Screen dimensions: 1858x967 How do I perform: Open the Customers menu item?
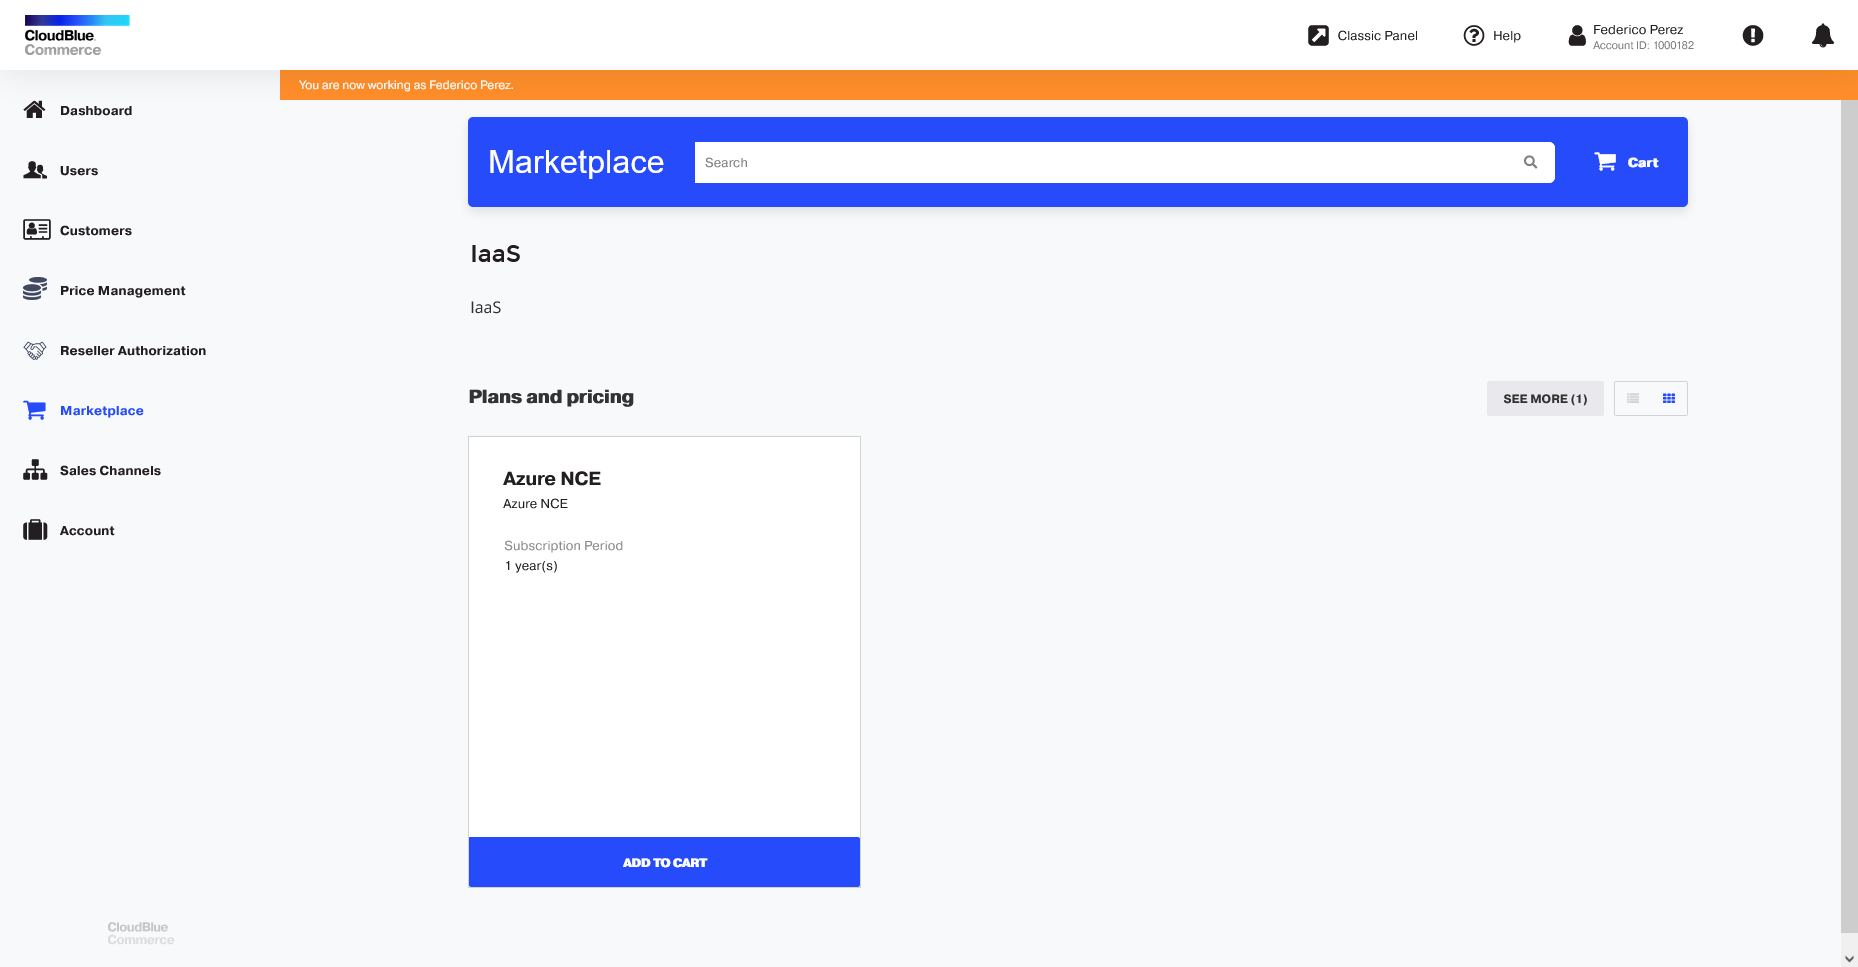click(x=96, y=230)
